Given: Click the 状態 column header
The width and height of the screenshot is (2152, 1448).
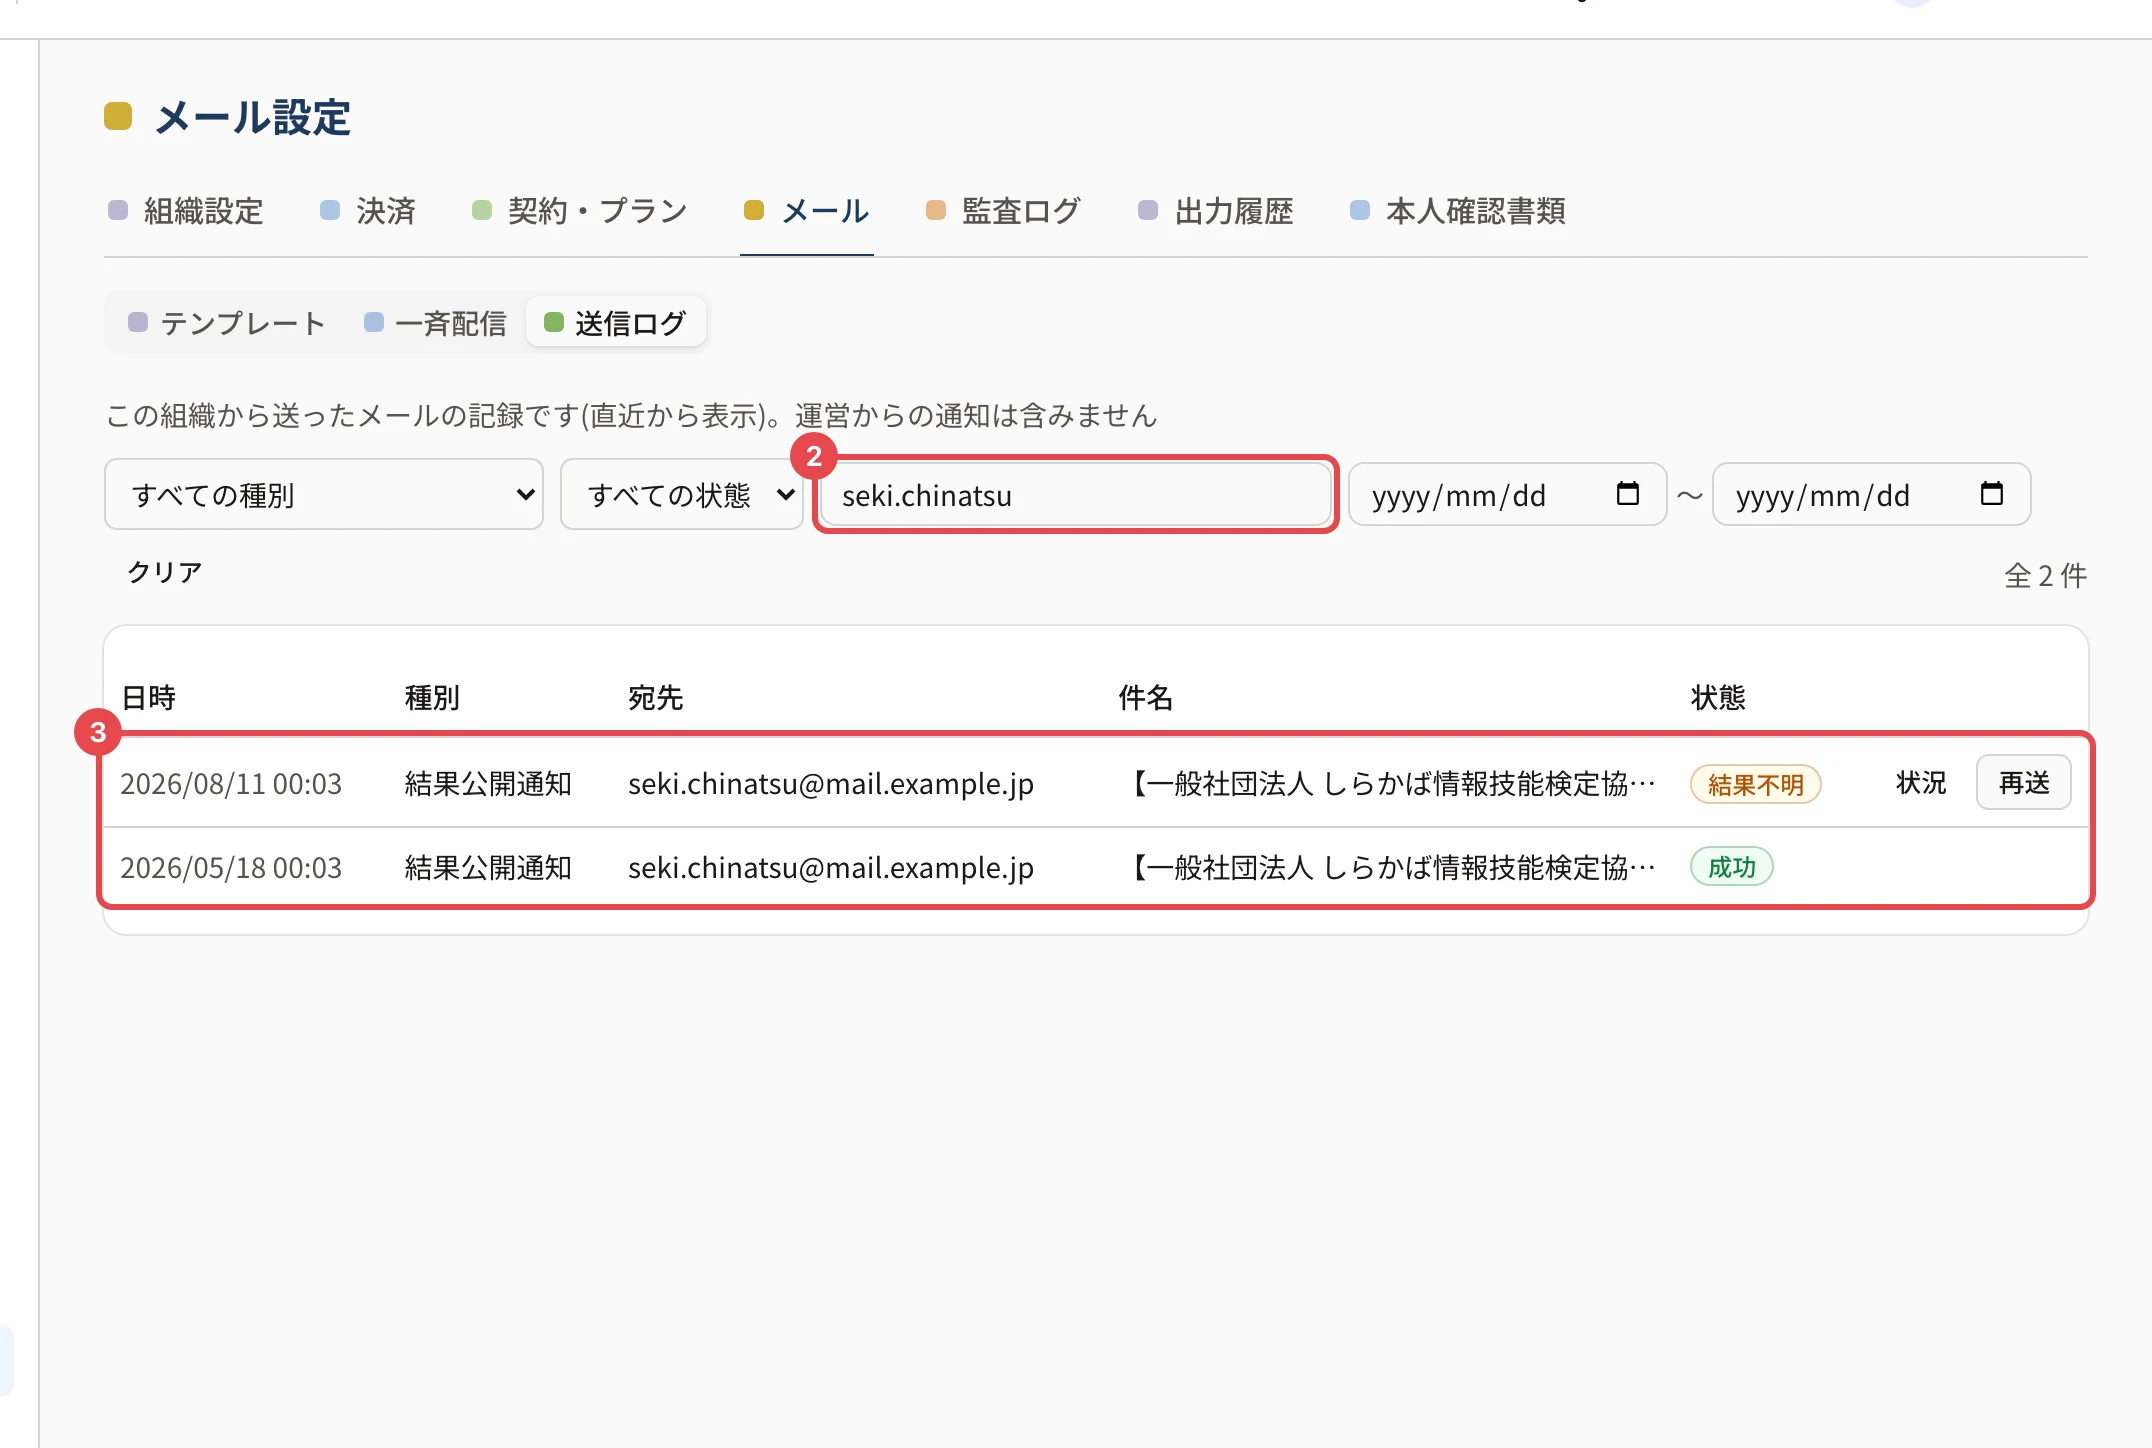Looking at the screenshot, I should pyautogui.click(x=1718, y=697).
